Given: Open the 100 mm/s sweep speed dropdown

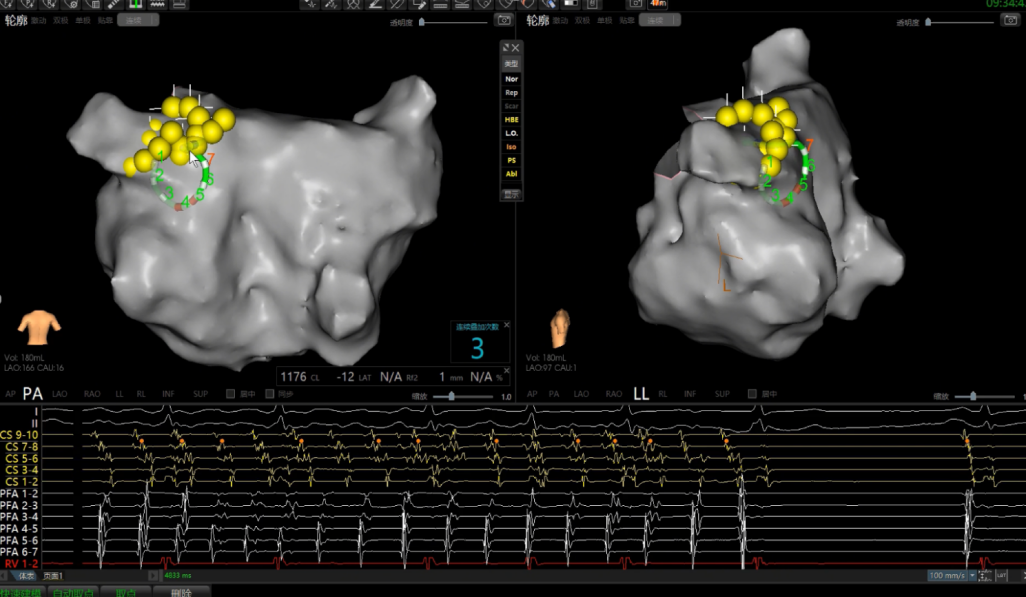Looking at the screenshot, I should (952, 576).
